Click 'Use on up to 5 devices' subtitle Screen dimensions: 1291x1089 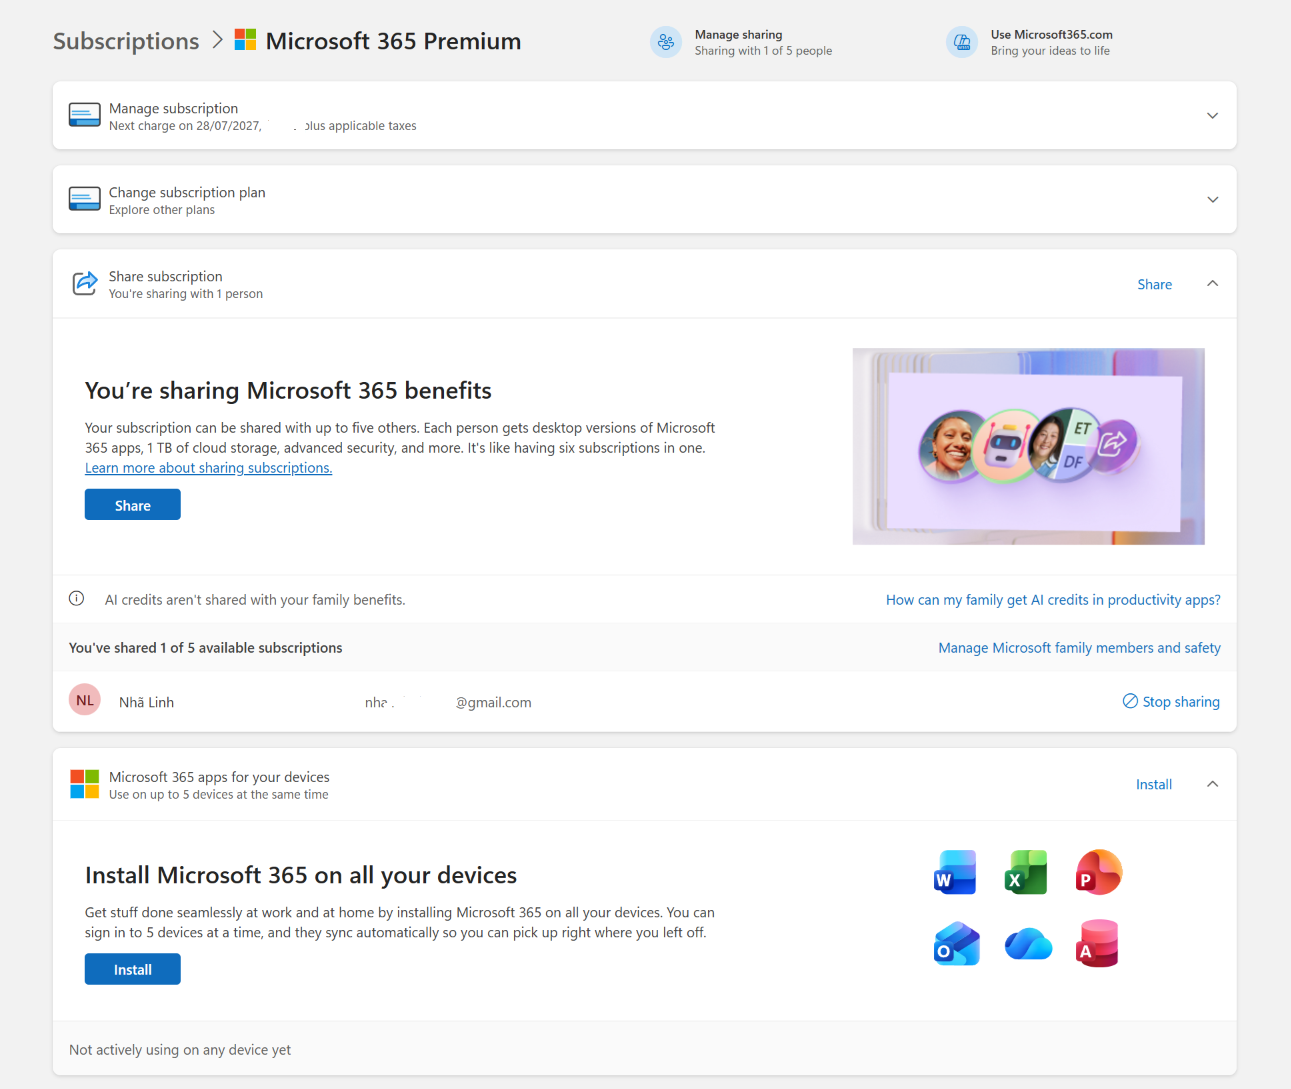point(218,795)
